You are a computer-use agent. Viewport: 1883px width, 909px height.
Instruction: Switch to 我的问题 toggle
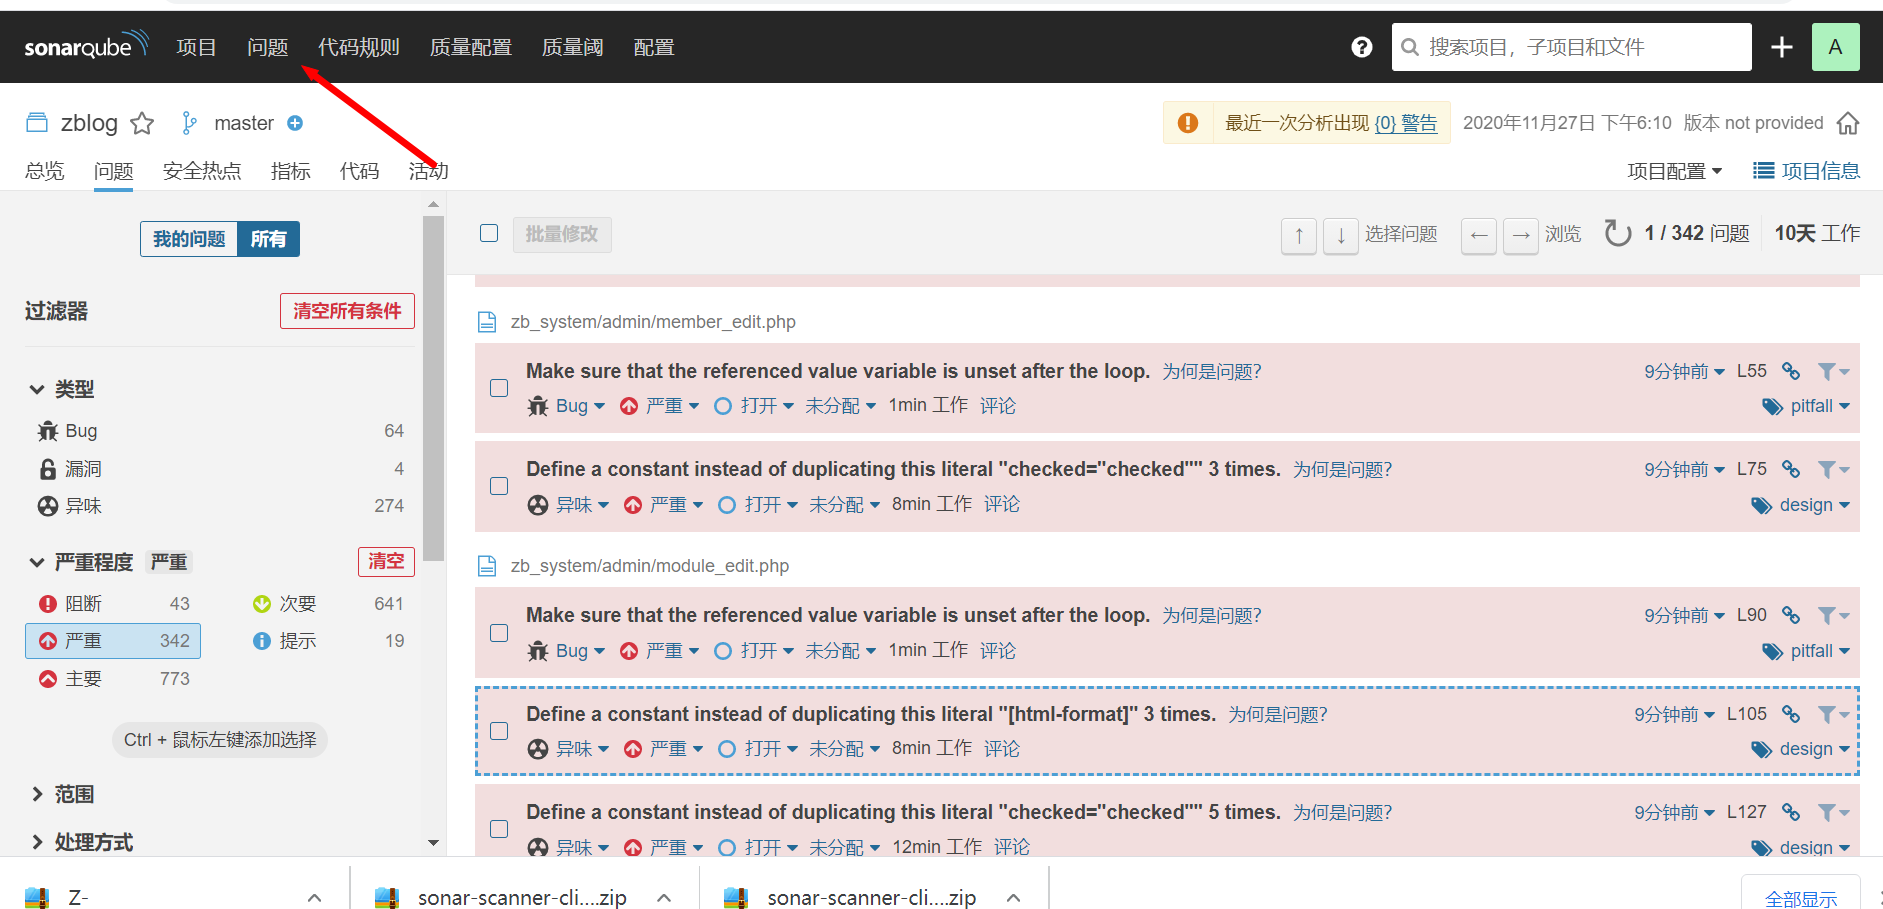(x=189, y=239)
